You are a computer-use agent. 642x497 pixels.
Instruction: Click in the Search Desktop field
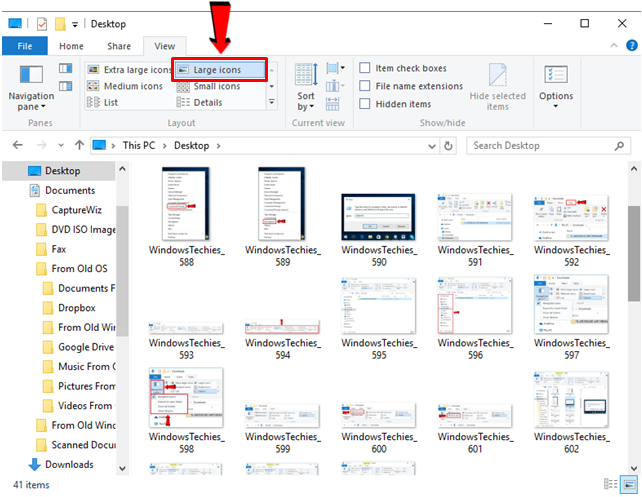point(545,146)
